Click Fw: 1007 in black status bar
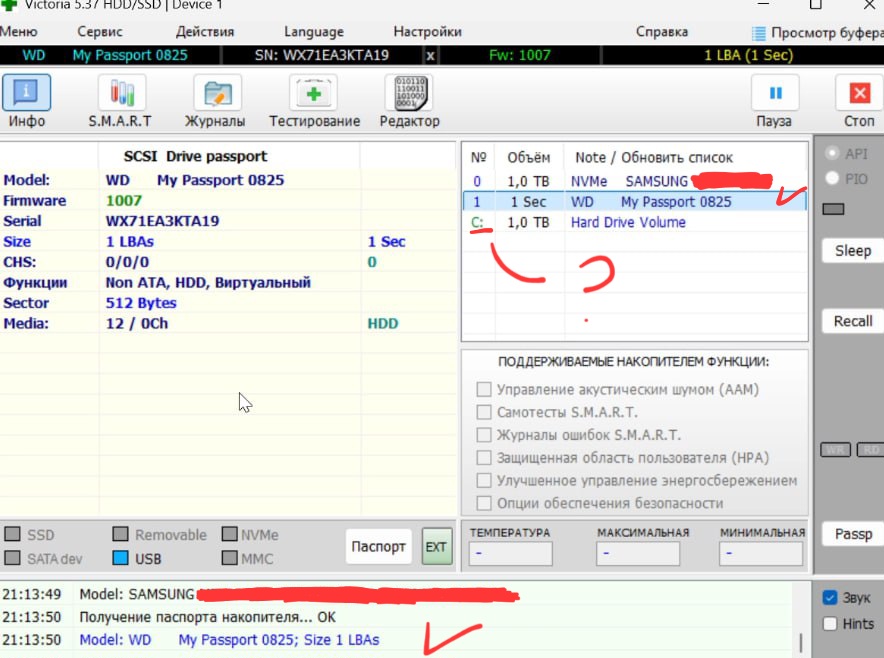This screenshot has width=884, height=658. pos(519,55)
